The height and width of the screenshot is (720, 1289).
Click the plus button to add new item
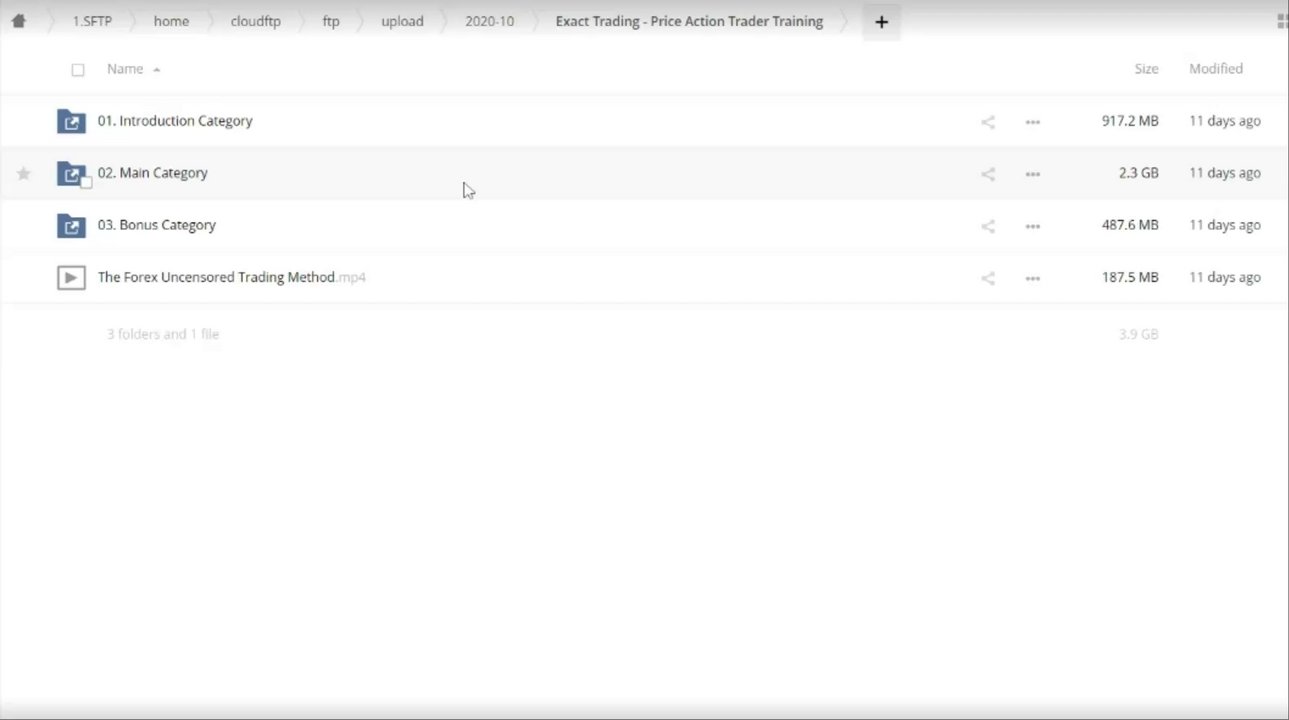click(881, 21)
